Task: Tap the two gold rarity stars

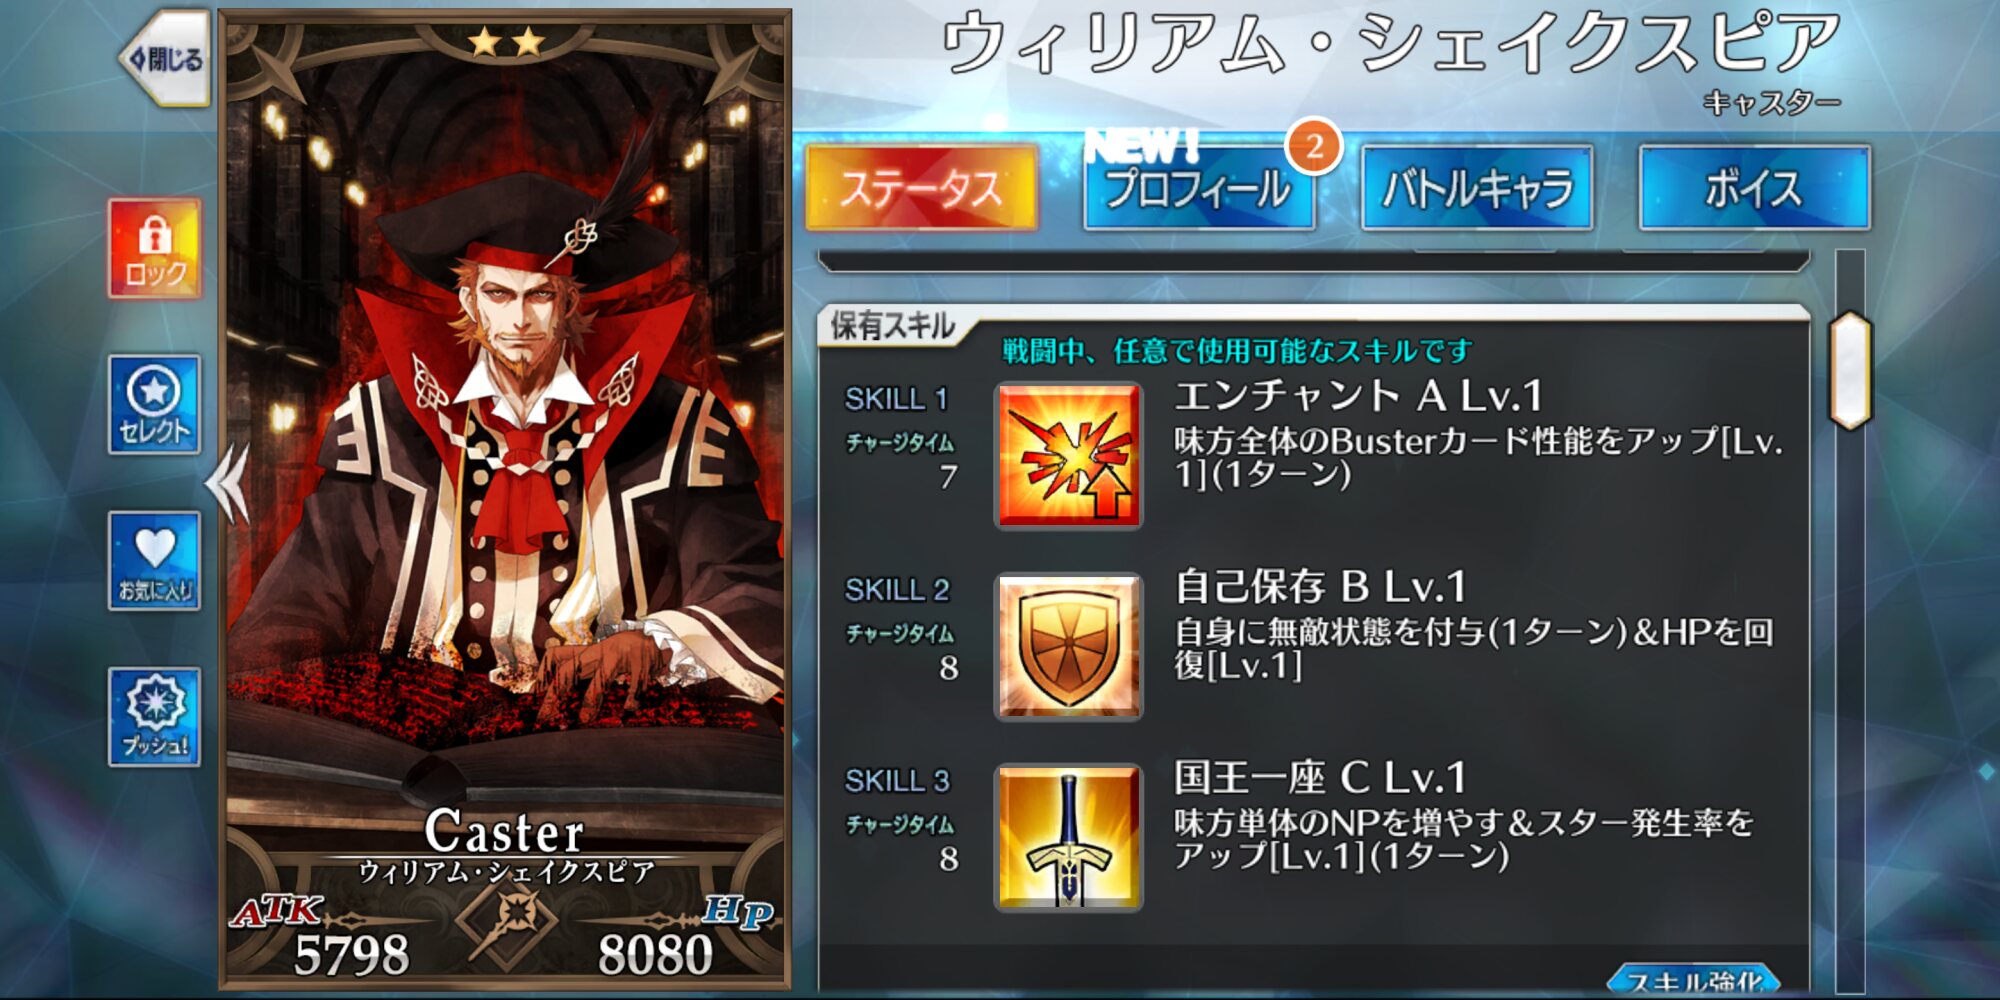Action: coord(506,42)
